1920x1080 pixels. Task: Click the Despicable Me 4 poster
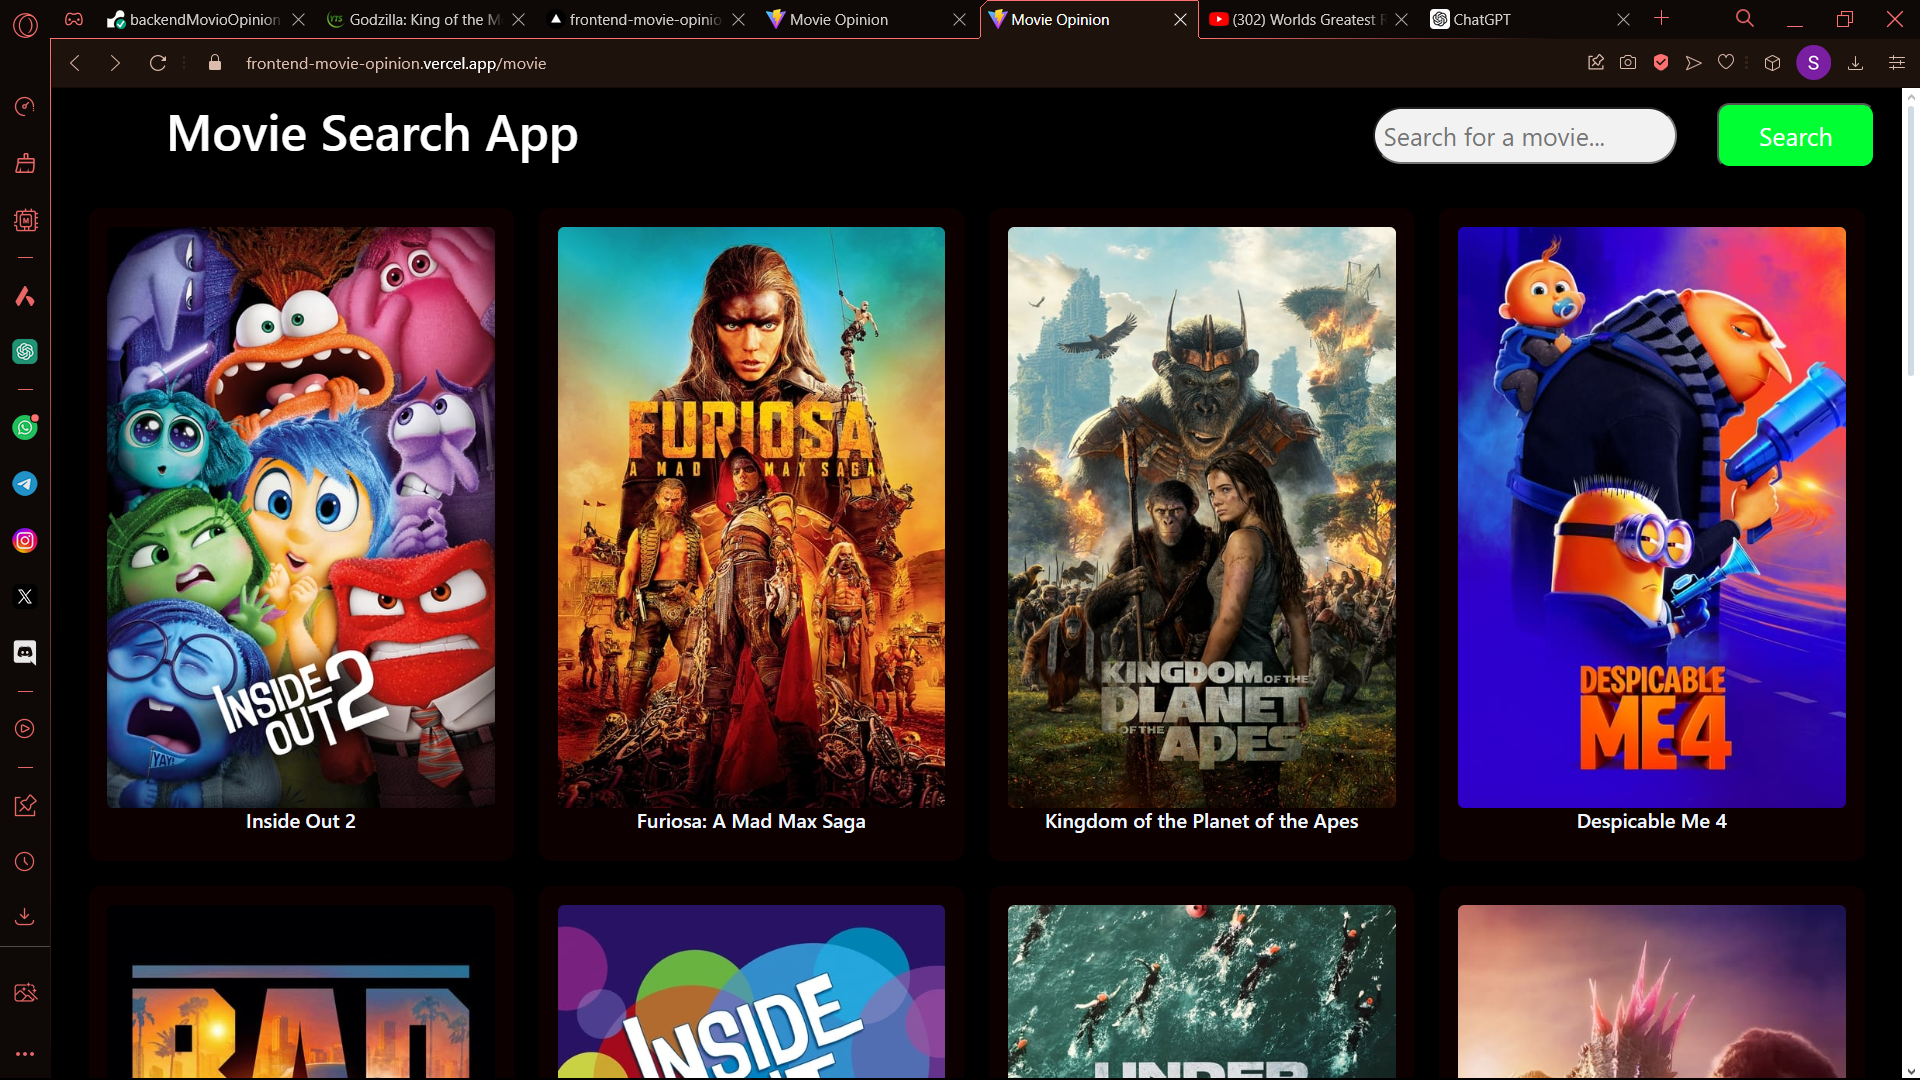coord(1651,517)
